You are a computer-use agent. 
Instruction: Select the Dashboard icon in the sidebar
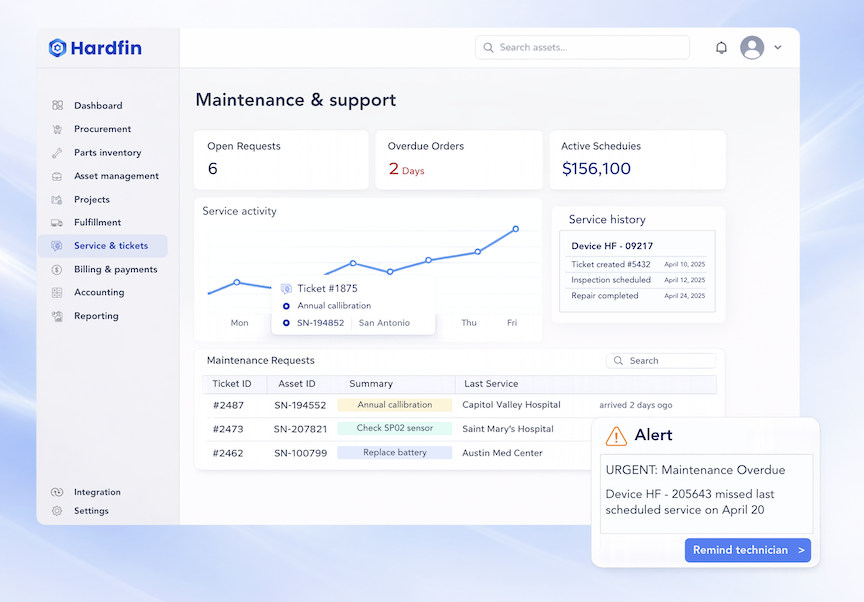coord(57,105)
